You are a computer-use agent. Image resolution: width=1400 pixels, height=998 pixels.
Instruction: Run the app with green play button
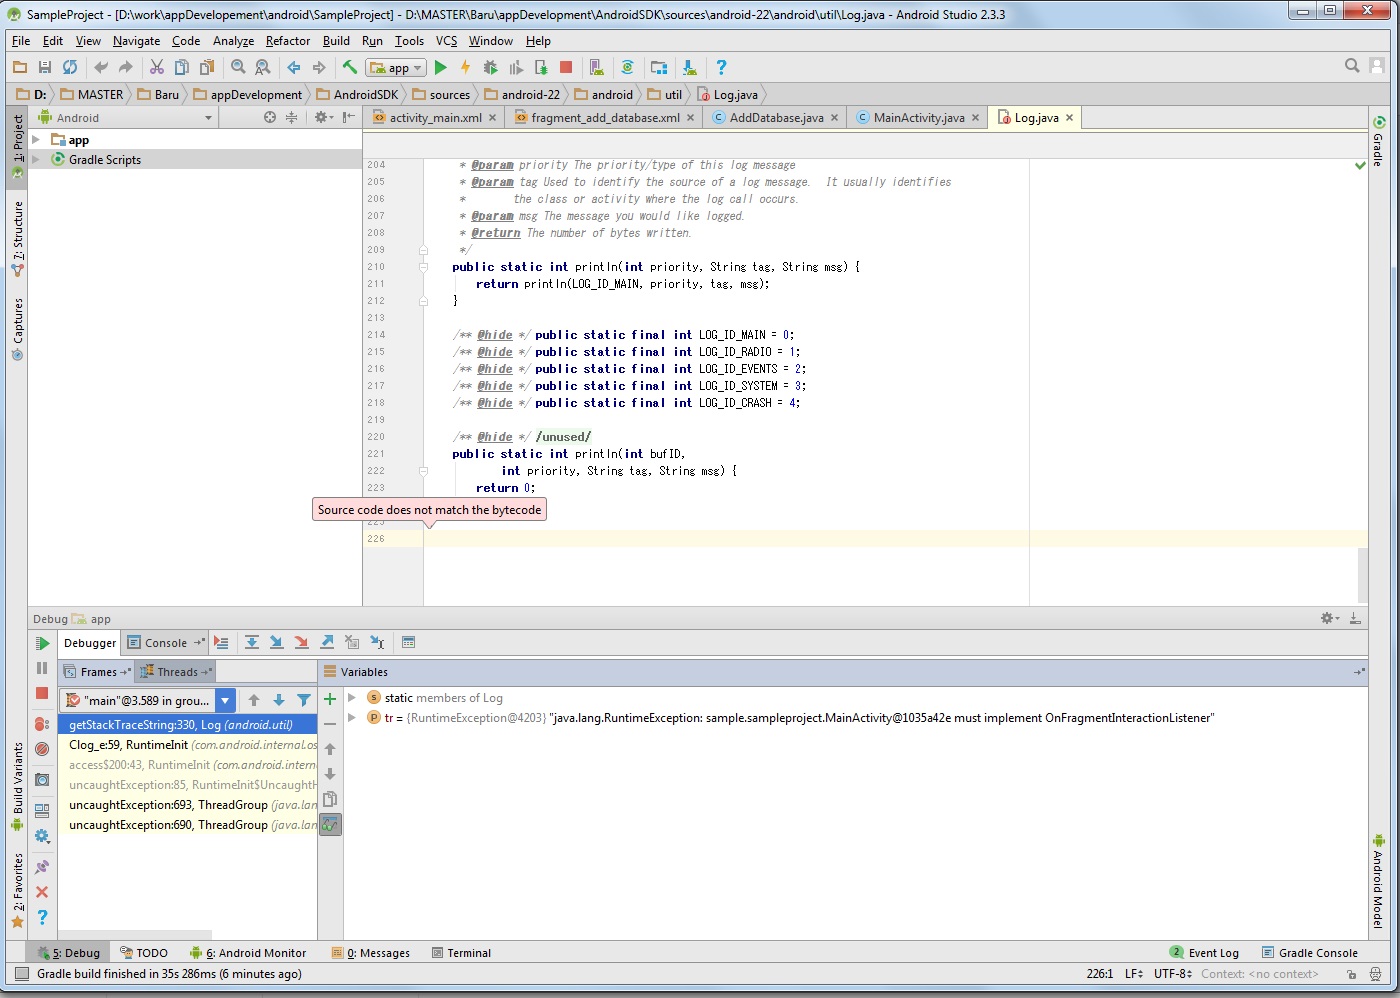pos(440,67)
